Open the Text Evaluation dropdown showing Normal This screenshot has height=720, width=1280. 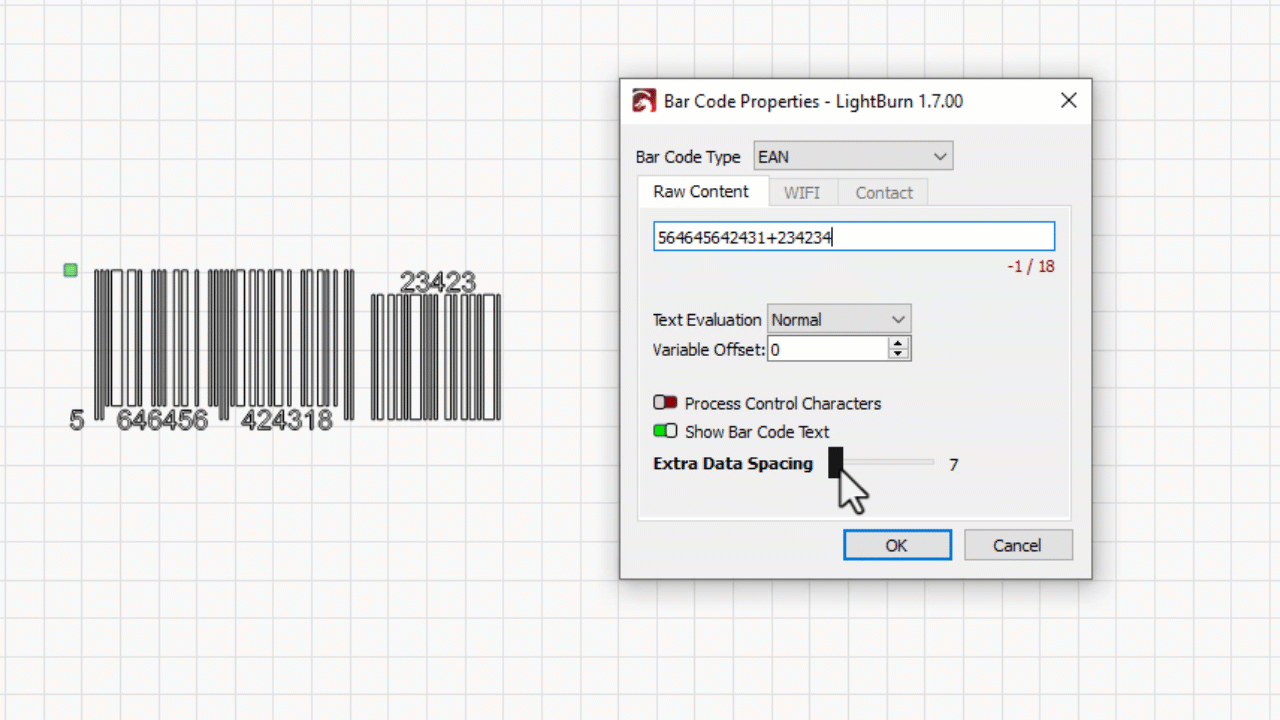[x=838, y=319]
